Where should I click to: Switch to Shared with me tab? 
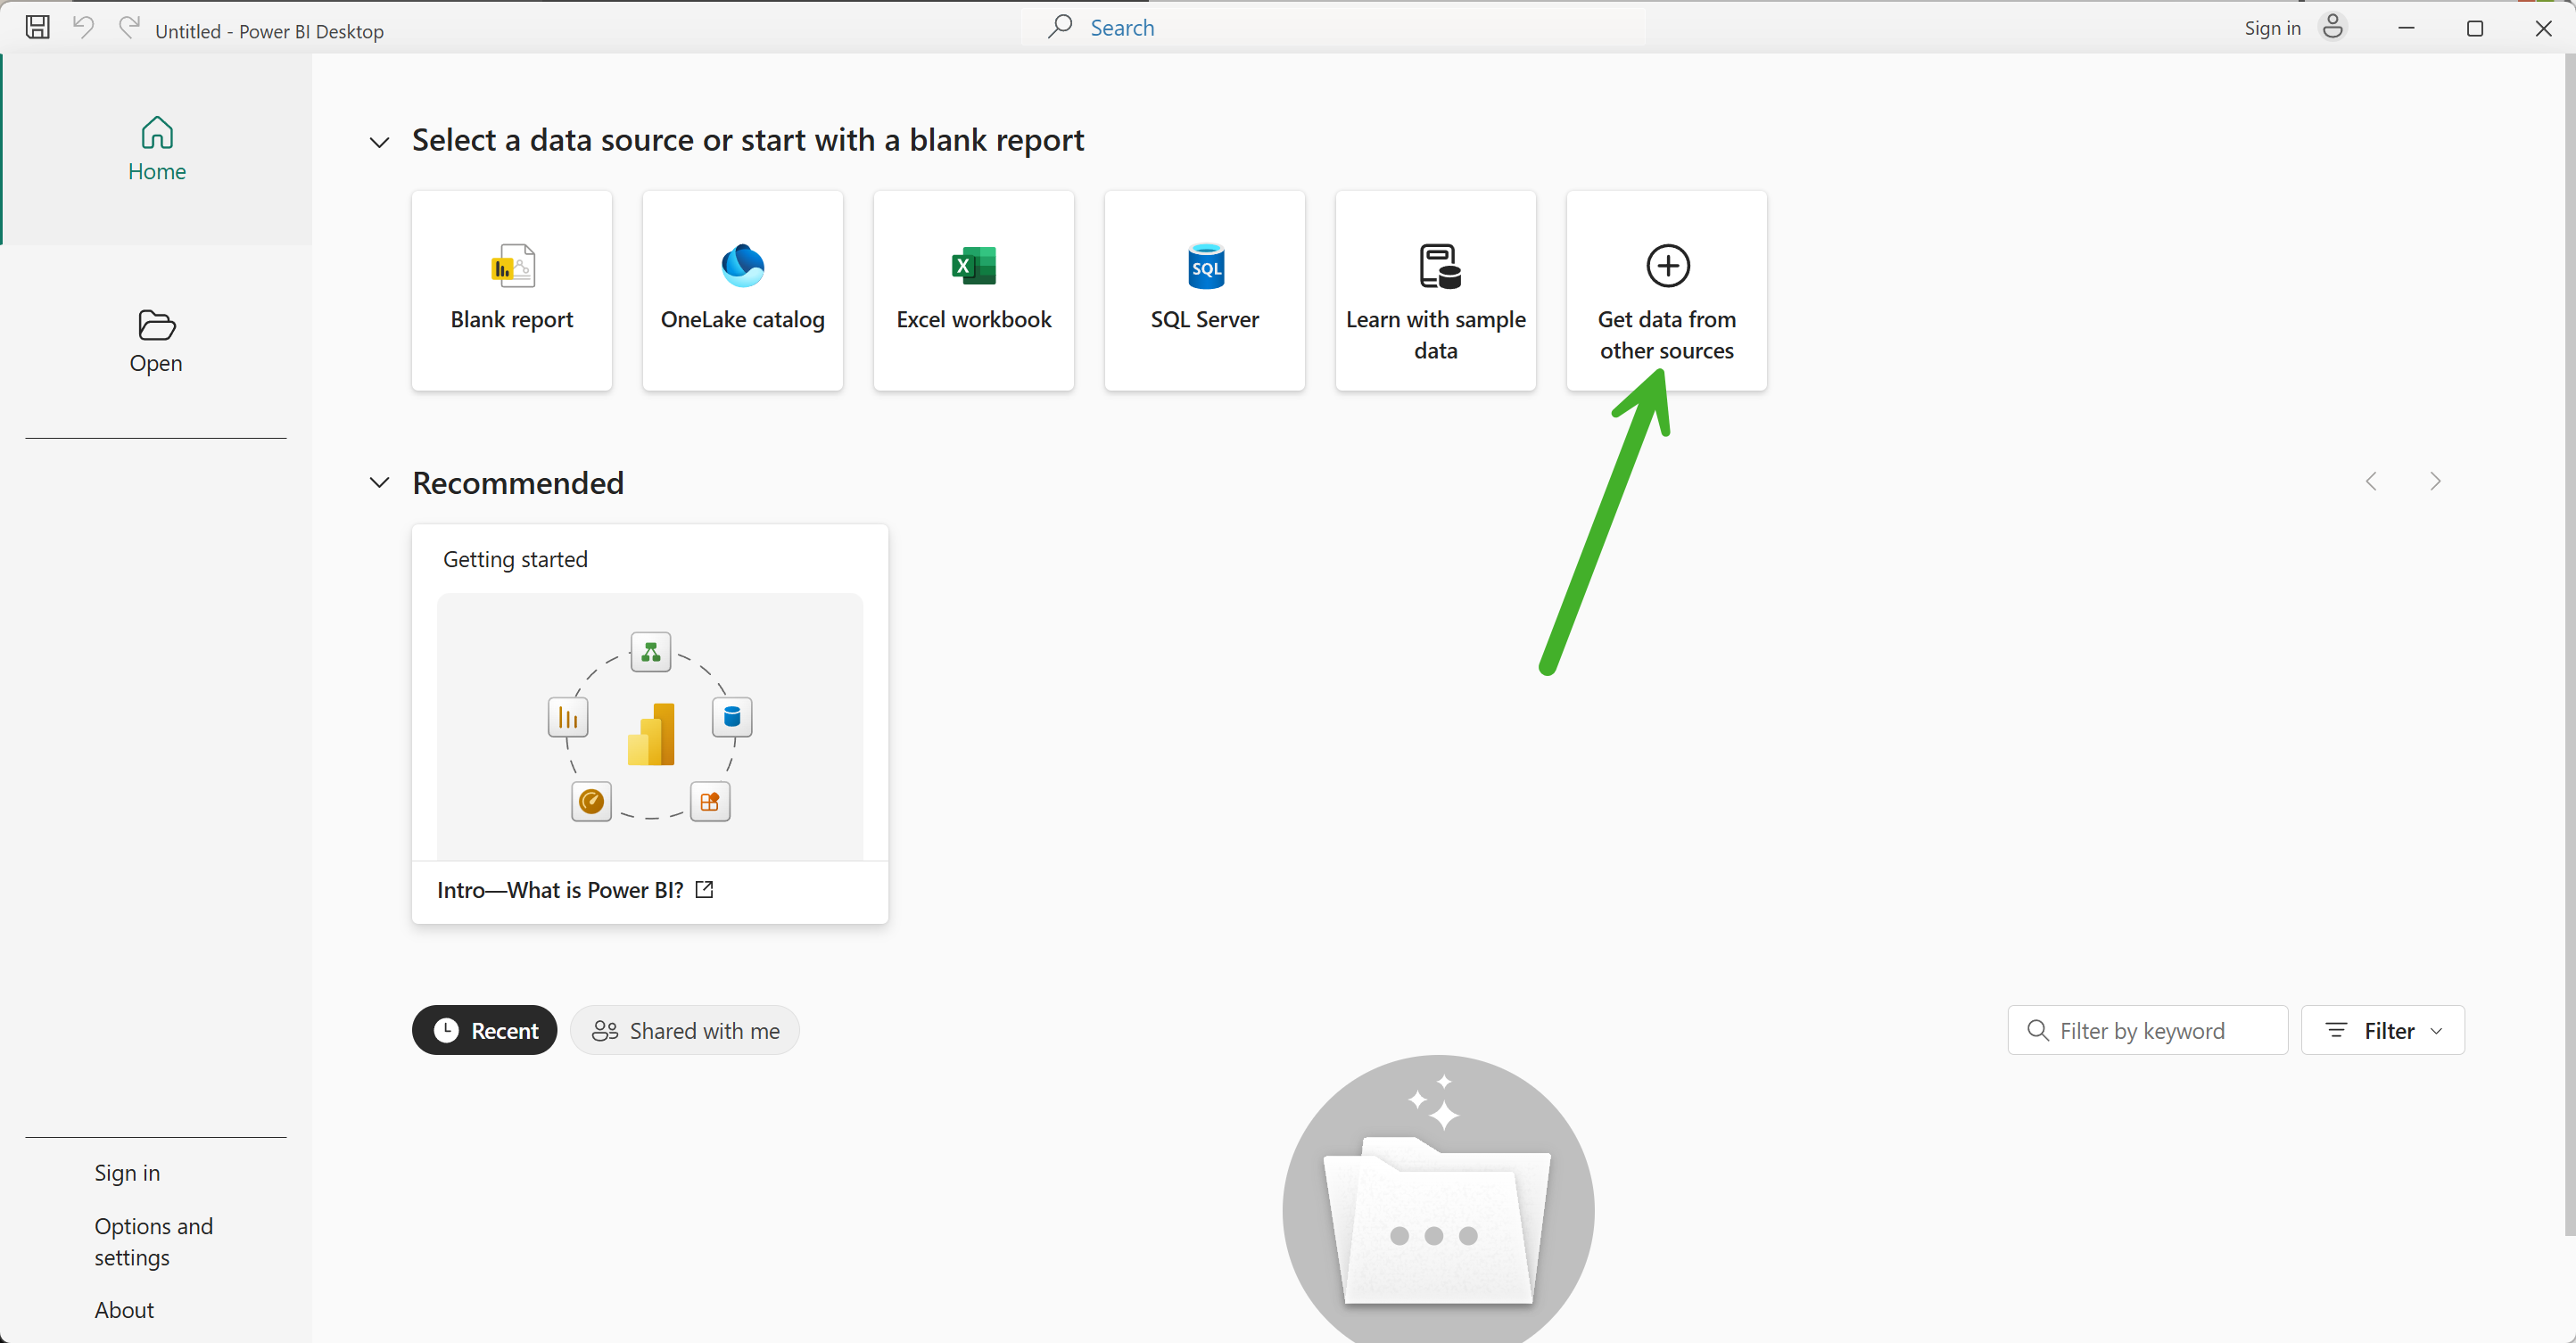(685, 1030)
